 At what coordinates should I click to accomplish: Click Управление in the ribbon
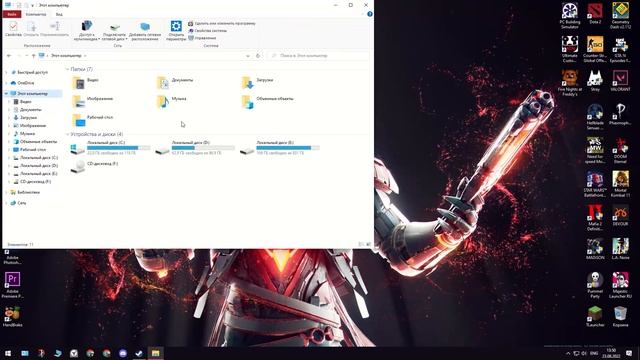coord(202,38)
